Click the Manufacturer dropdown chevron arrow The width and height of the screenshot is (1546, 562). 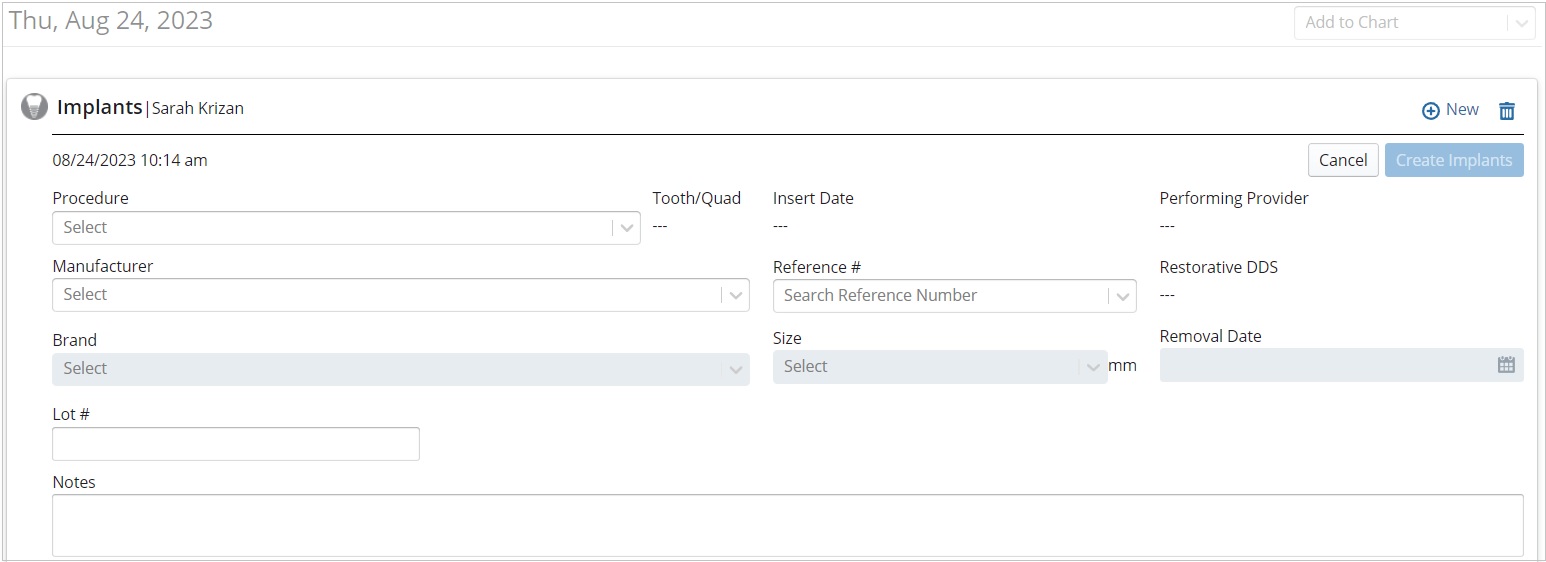736,295
